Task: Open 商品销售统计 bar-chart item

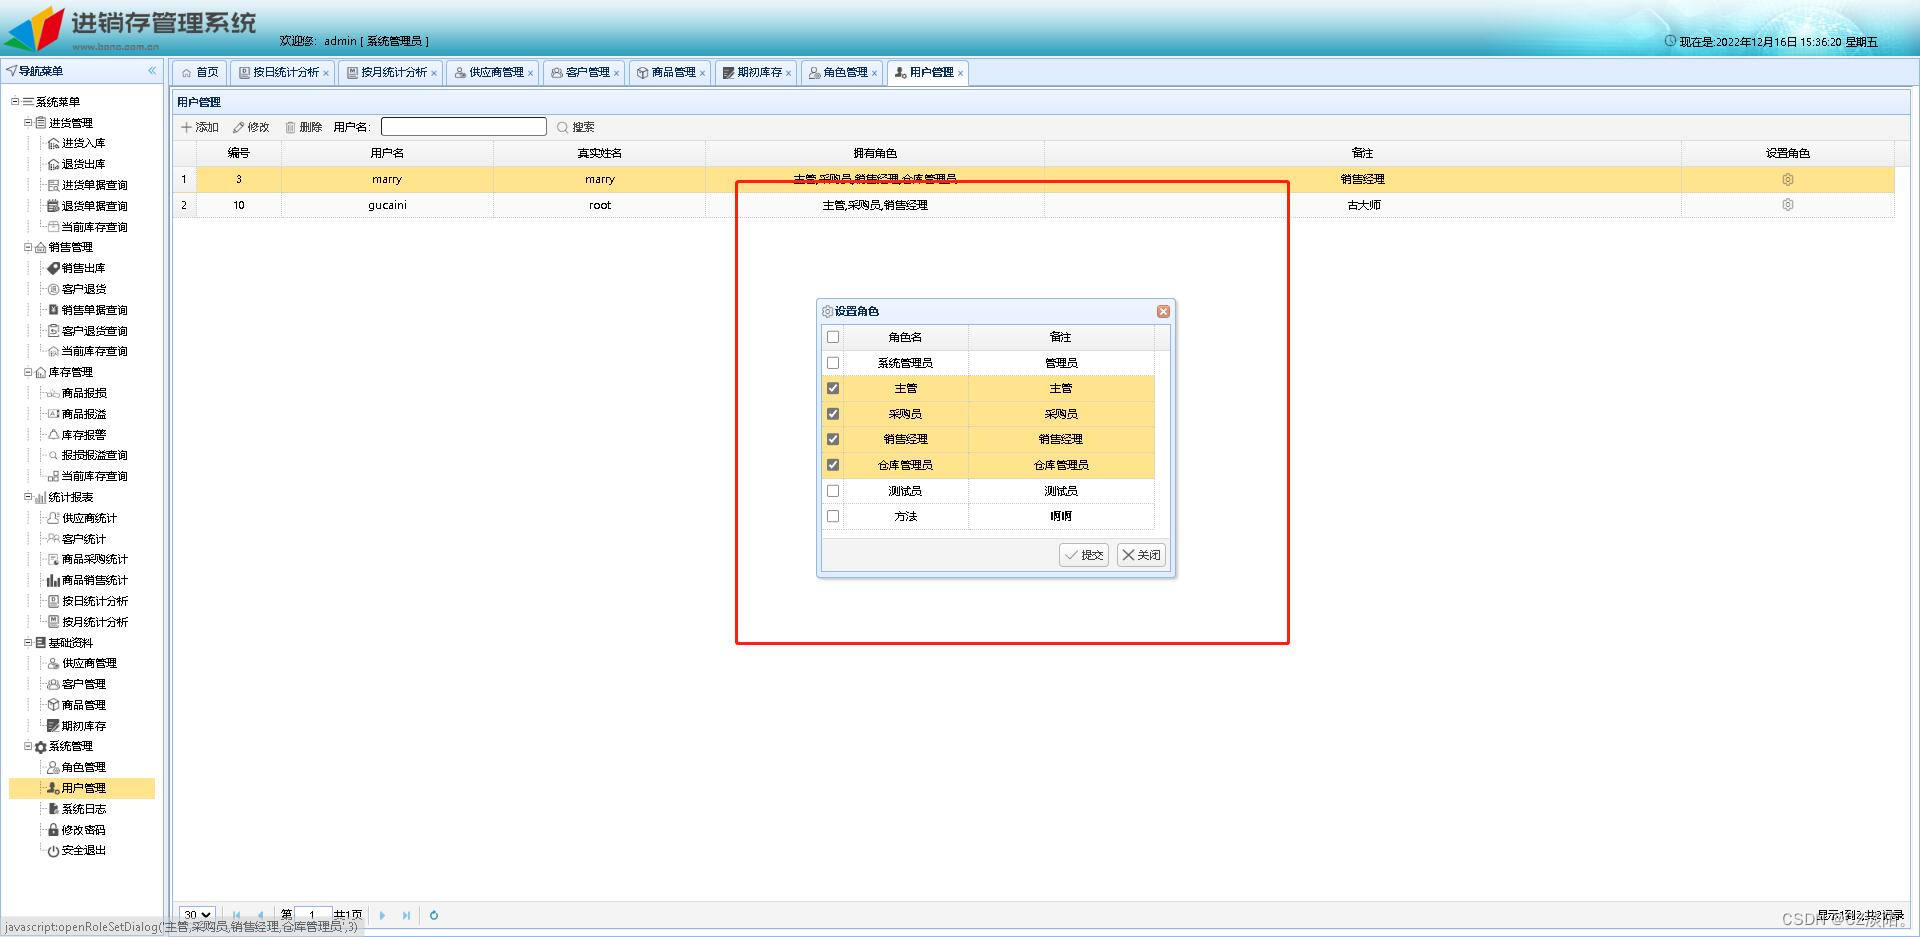Action: tap(94, 580)
